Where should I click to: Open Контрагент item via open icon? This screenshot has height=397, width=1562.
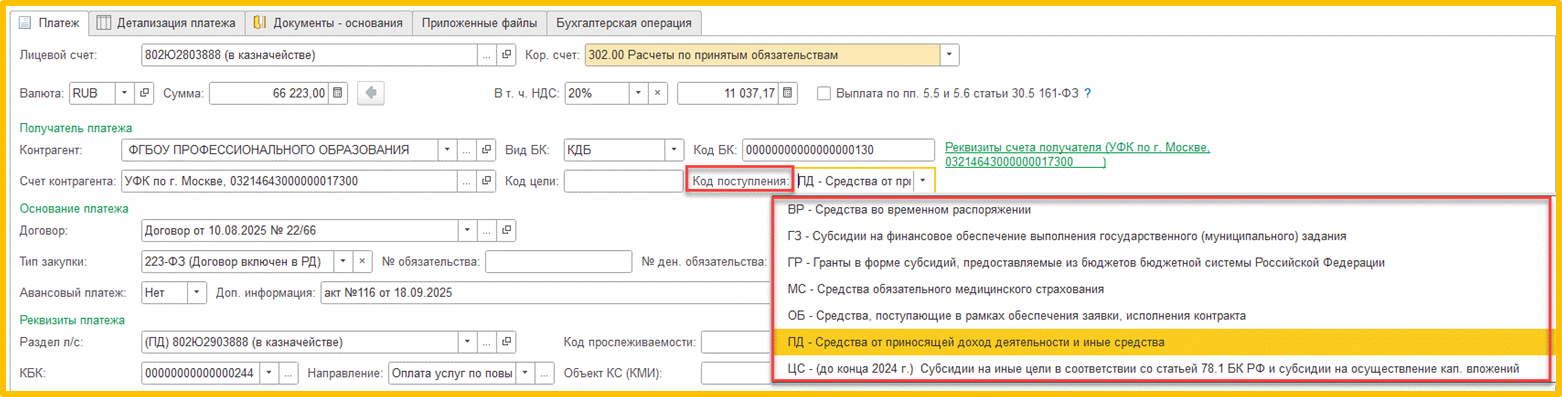coord(487,150)
